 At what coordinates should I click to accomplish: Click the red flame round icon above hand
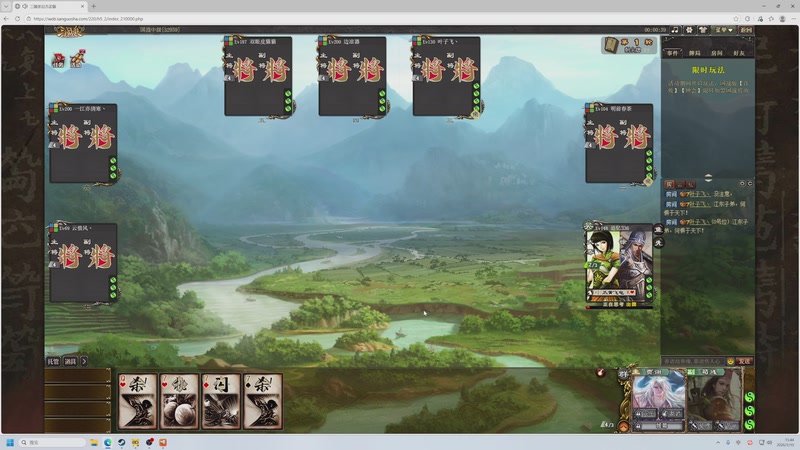601,373
